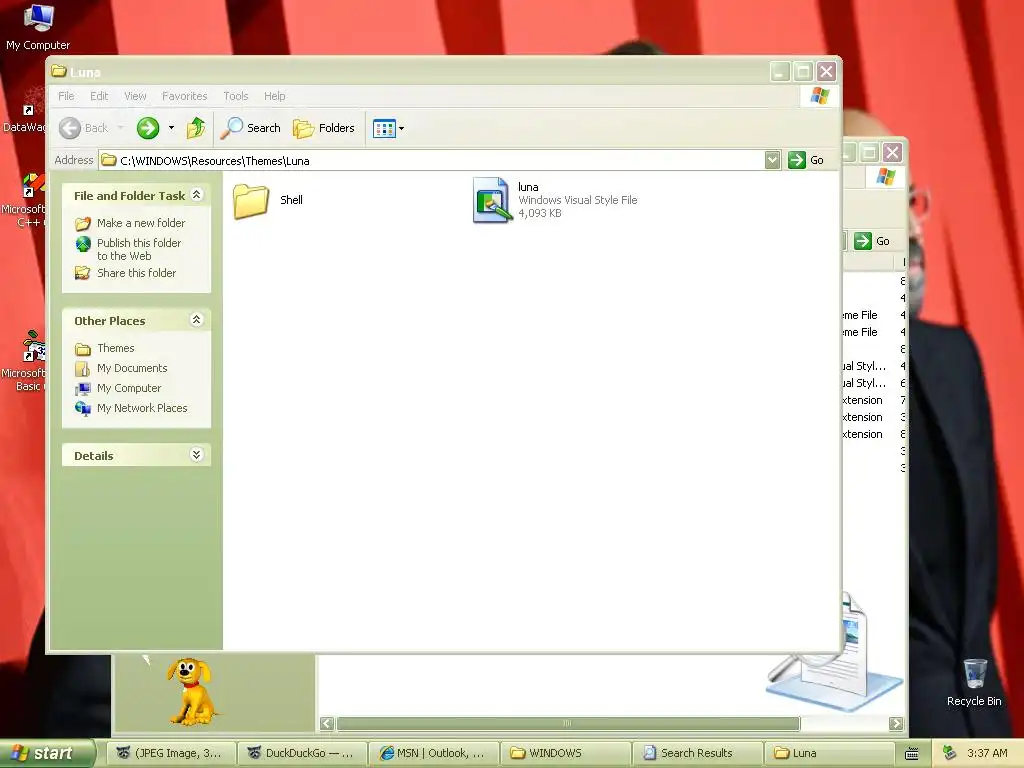This screenshot has width=1024, height=768.
Task: Click the Publish folder globe icon
Action: click(x=83, y=244)
